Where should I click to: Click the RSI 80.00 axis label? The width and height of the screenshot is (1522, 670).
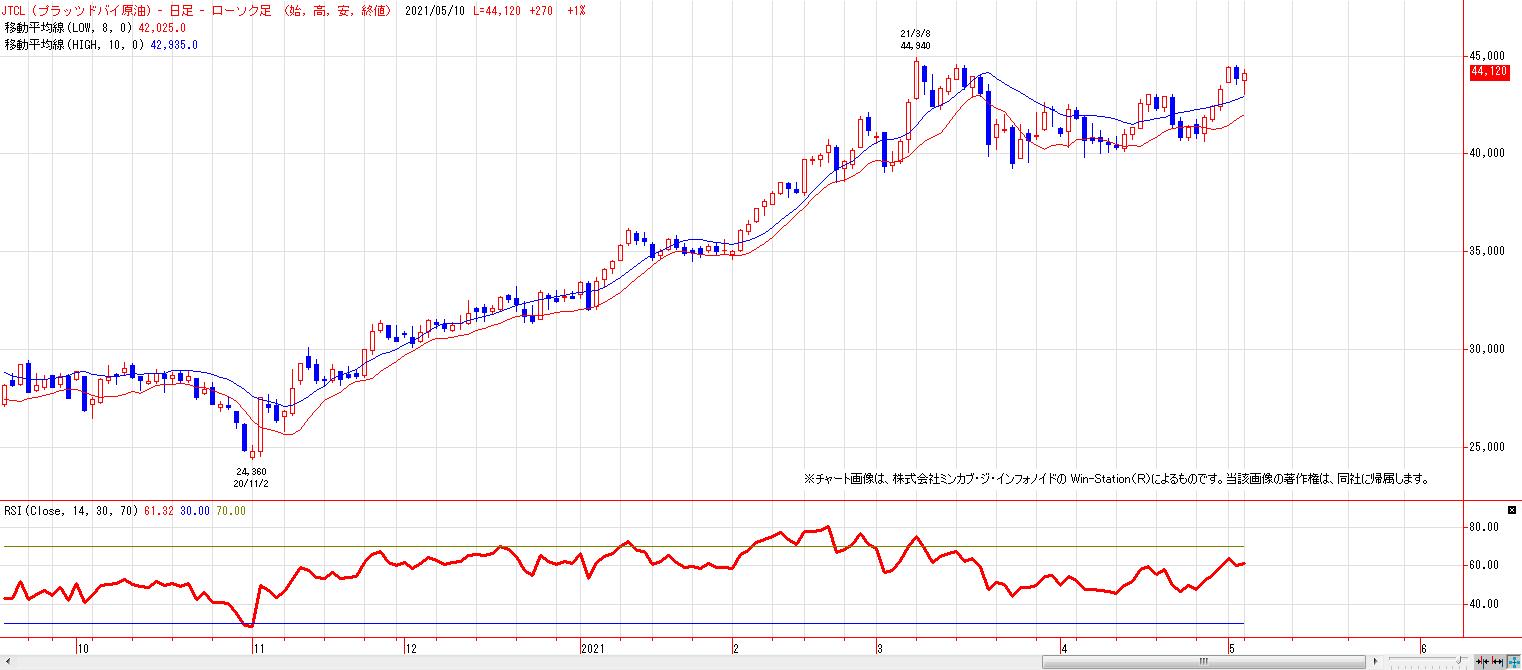(1484, 527)
